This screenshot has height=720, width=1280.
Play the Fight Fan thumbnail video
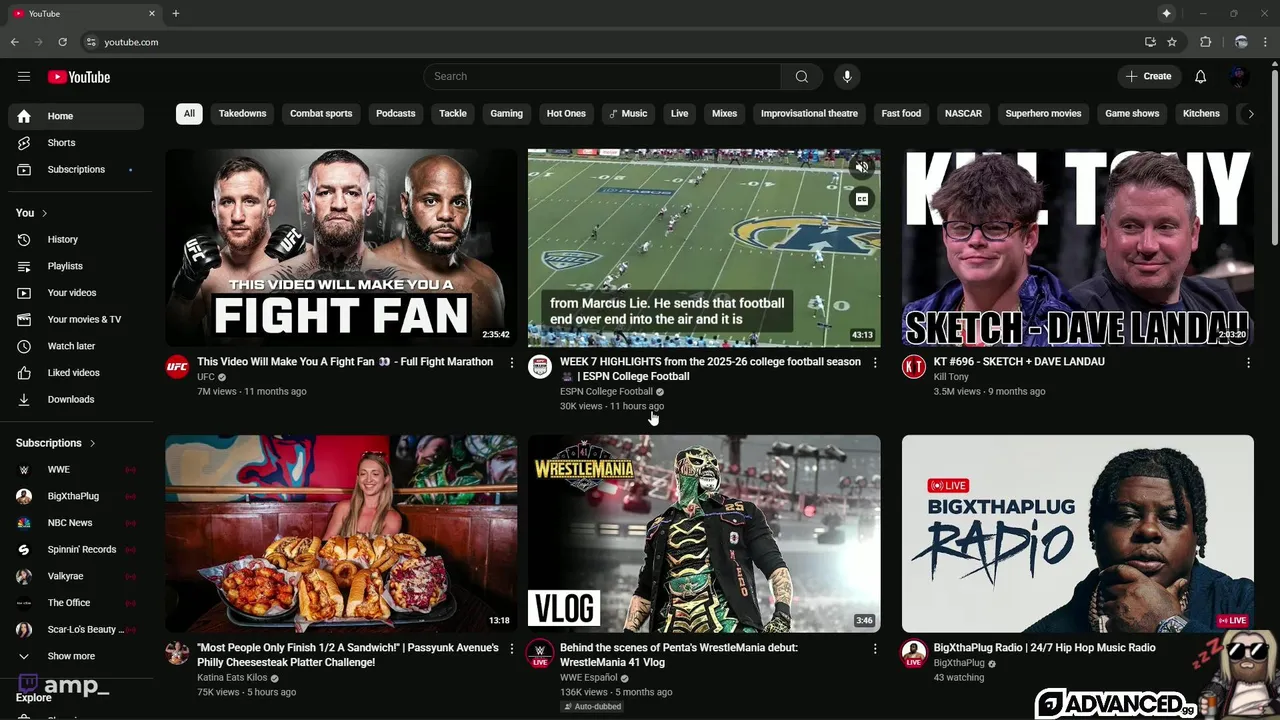click(341, 248)
